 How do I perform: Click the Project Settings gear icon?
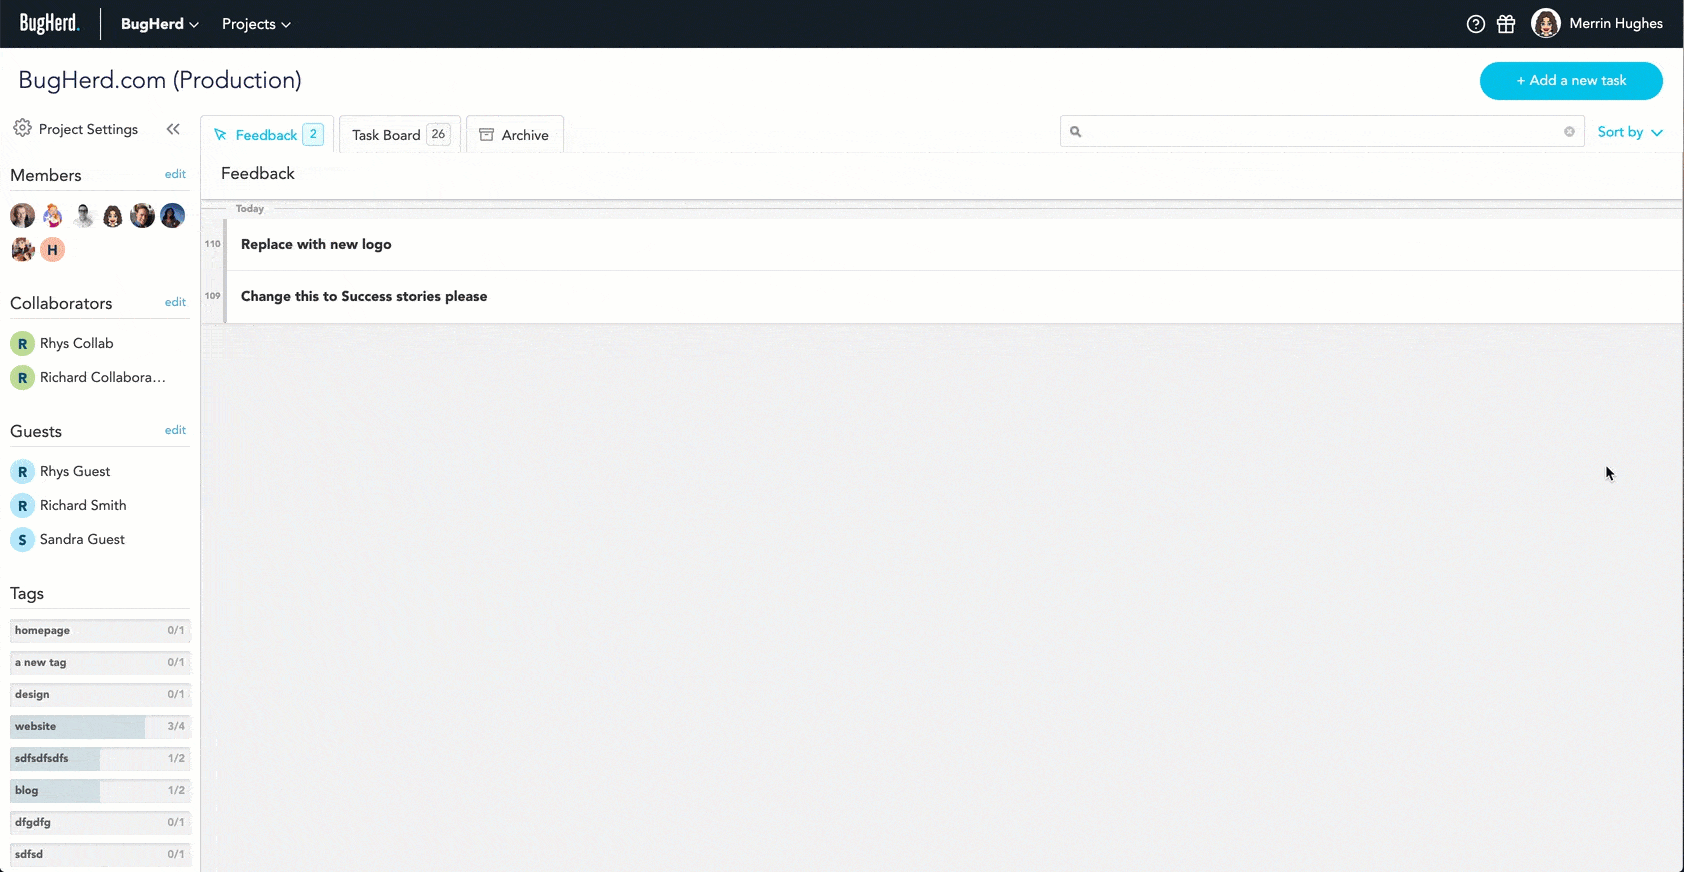pyautogui.click(x=22, y=128)
